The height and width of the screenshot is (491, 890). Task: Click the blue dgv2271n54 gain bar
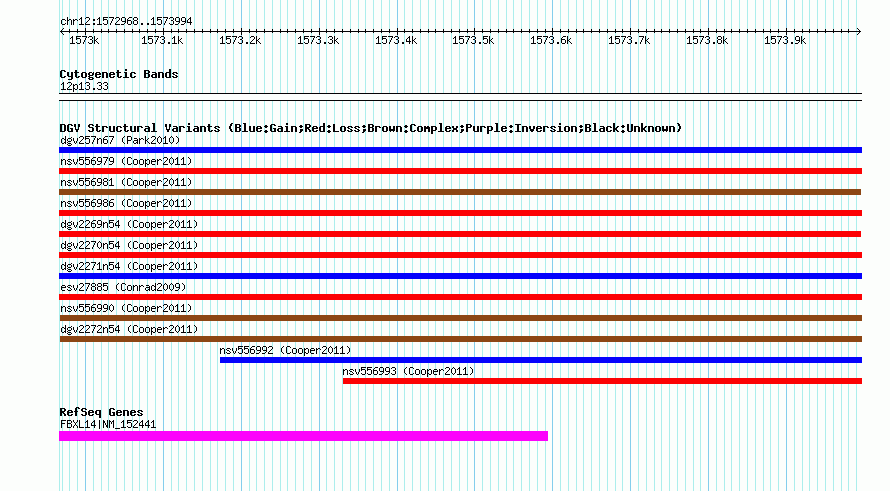460,276
